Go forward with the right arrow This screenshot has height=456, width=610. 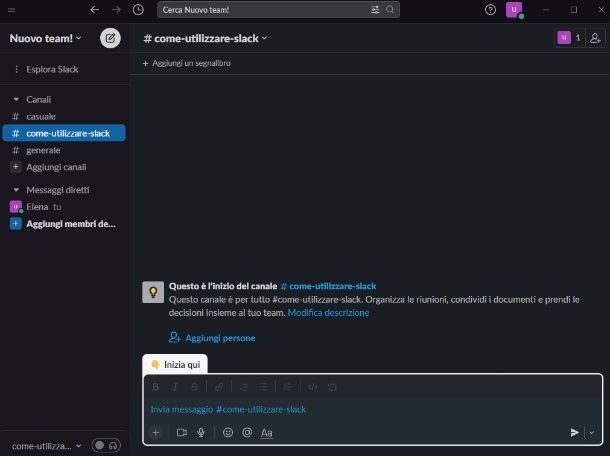click(116, 10)
